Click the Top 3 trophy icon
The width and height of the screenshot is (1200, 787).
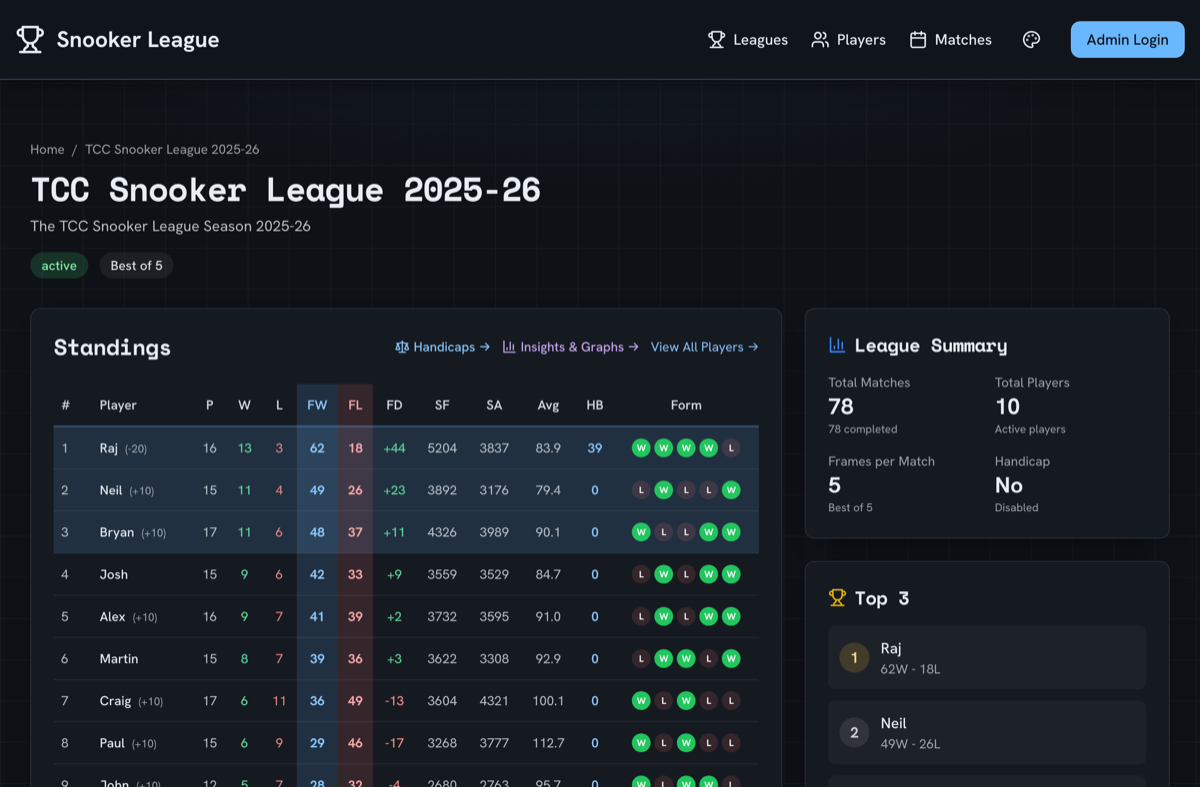pos(837,598)
